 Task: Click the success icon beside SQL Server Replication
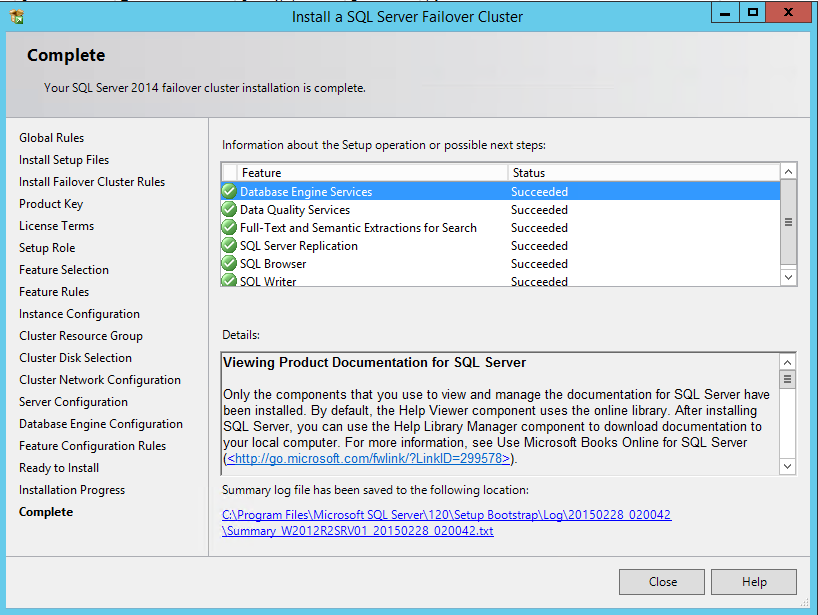pos(230,246)
